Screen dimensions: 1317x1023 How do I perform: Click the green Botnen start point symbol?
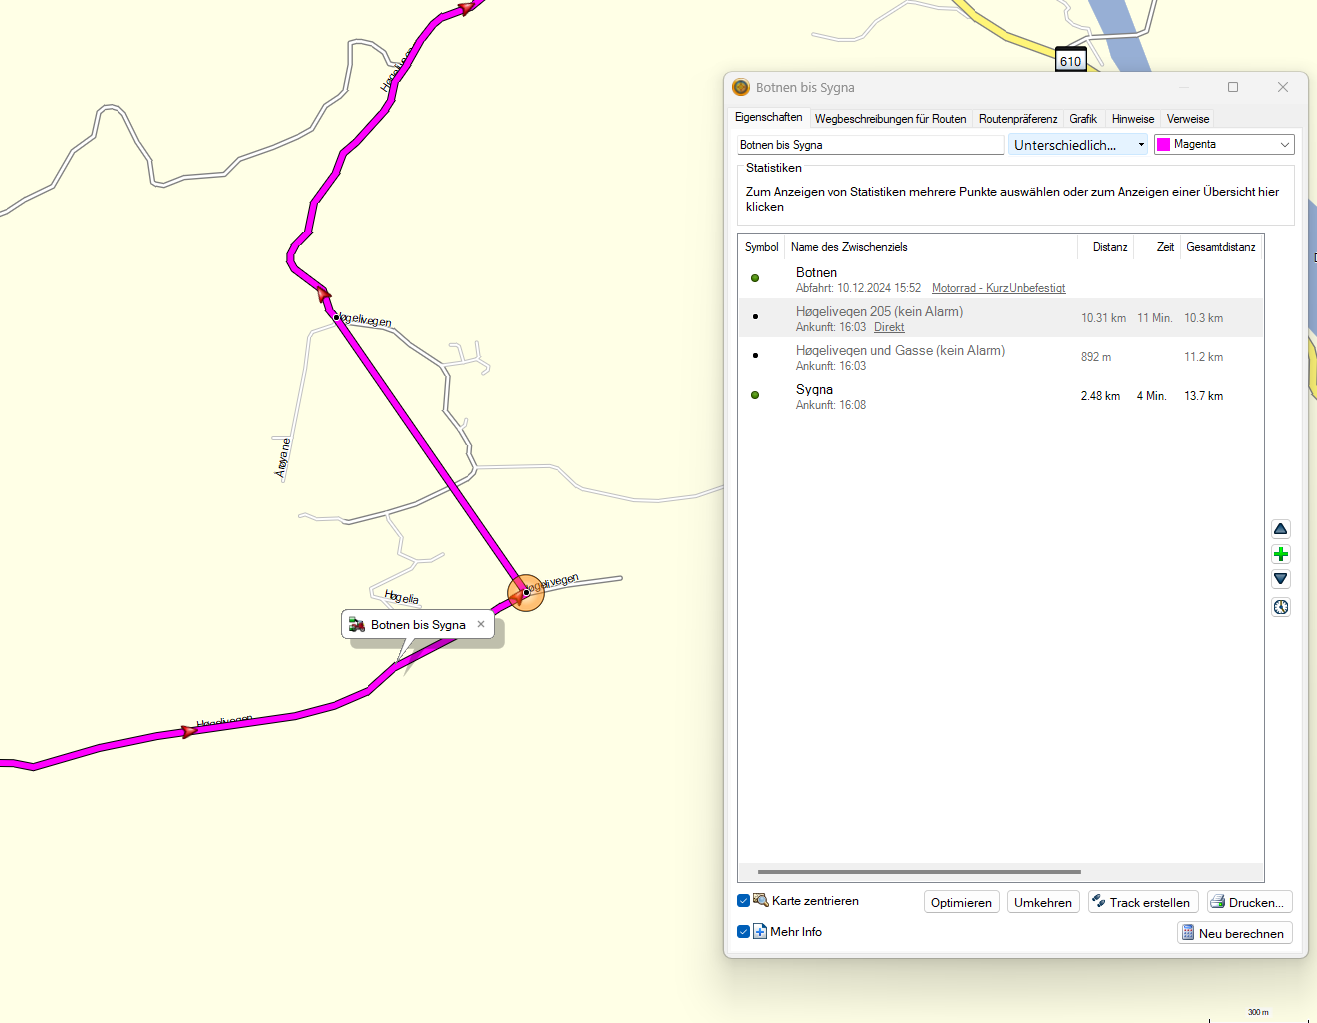pos(755,278)
